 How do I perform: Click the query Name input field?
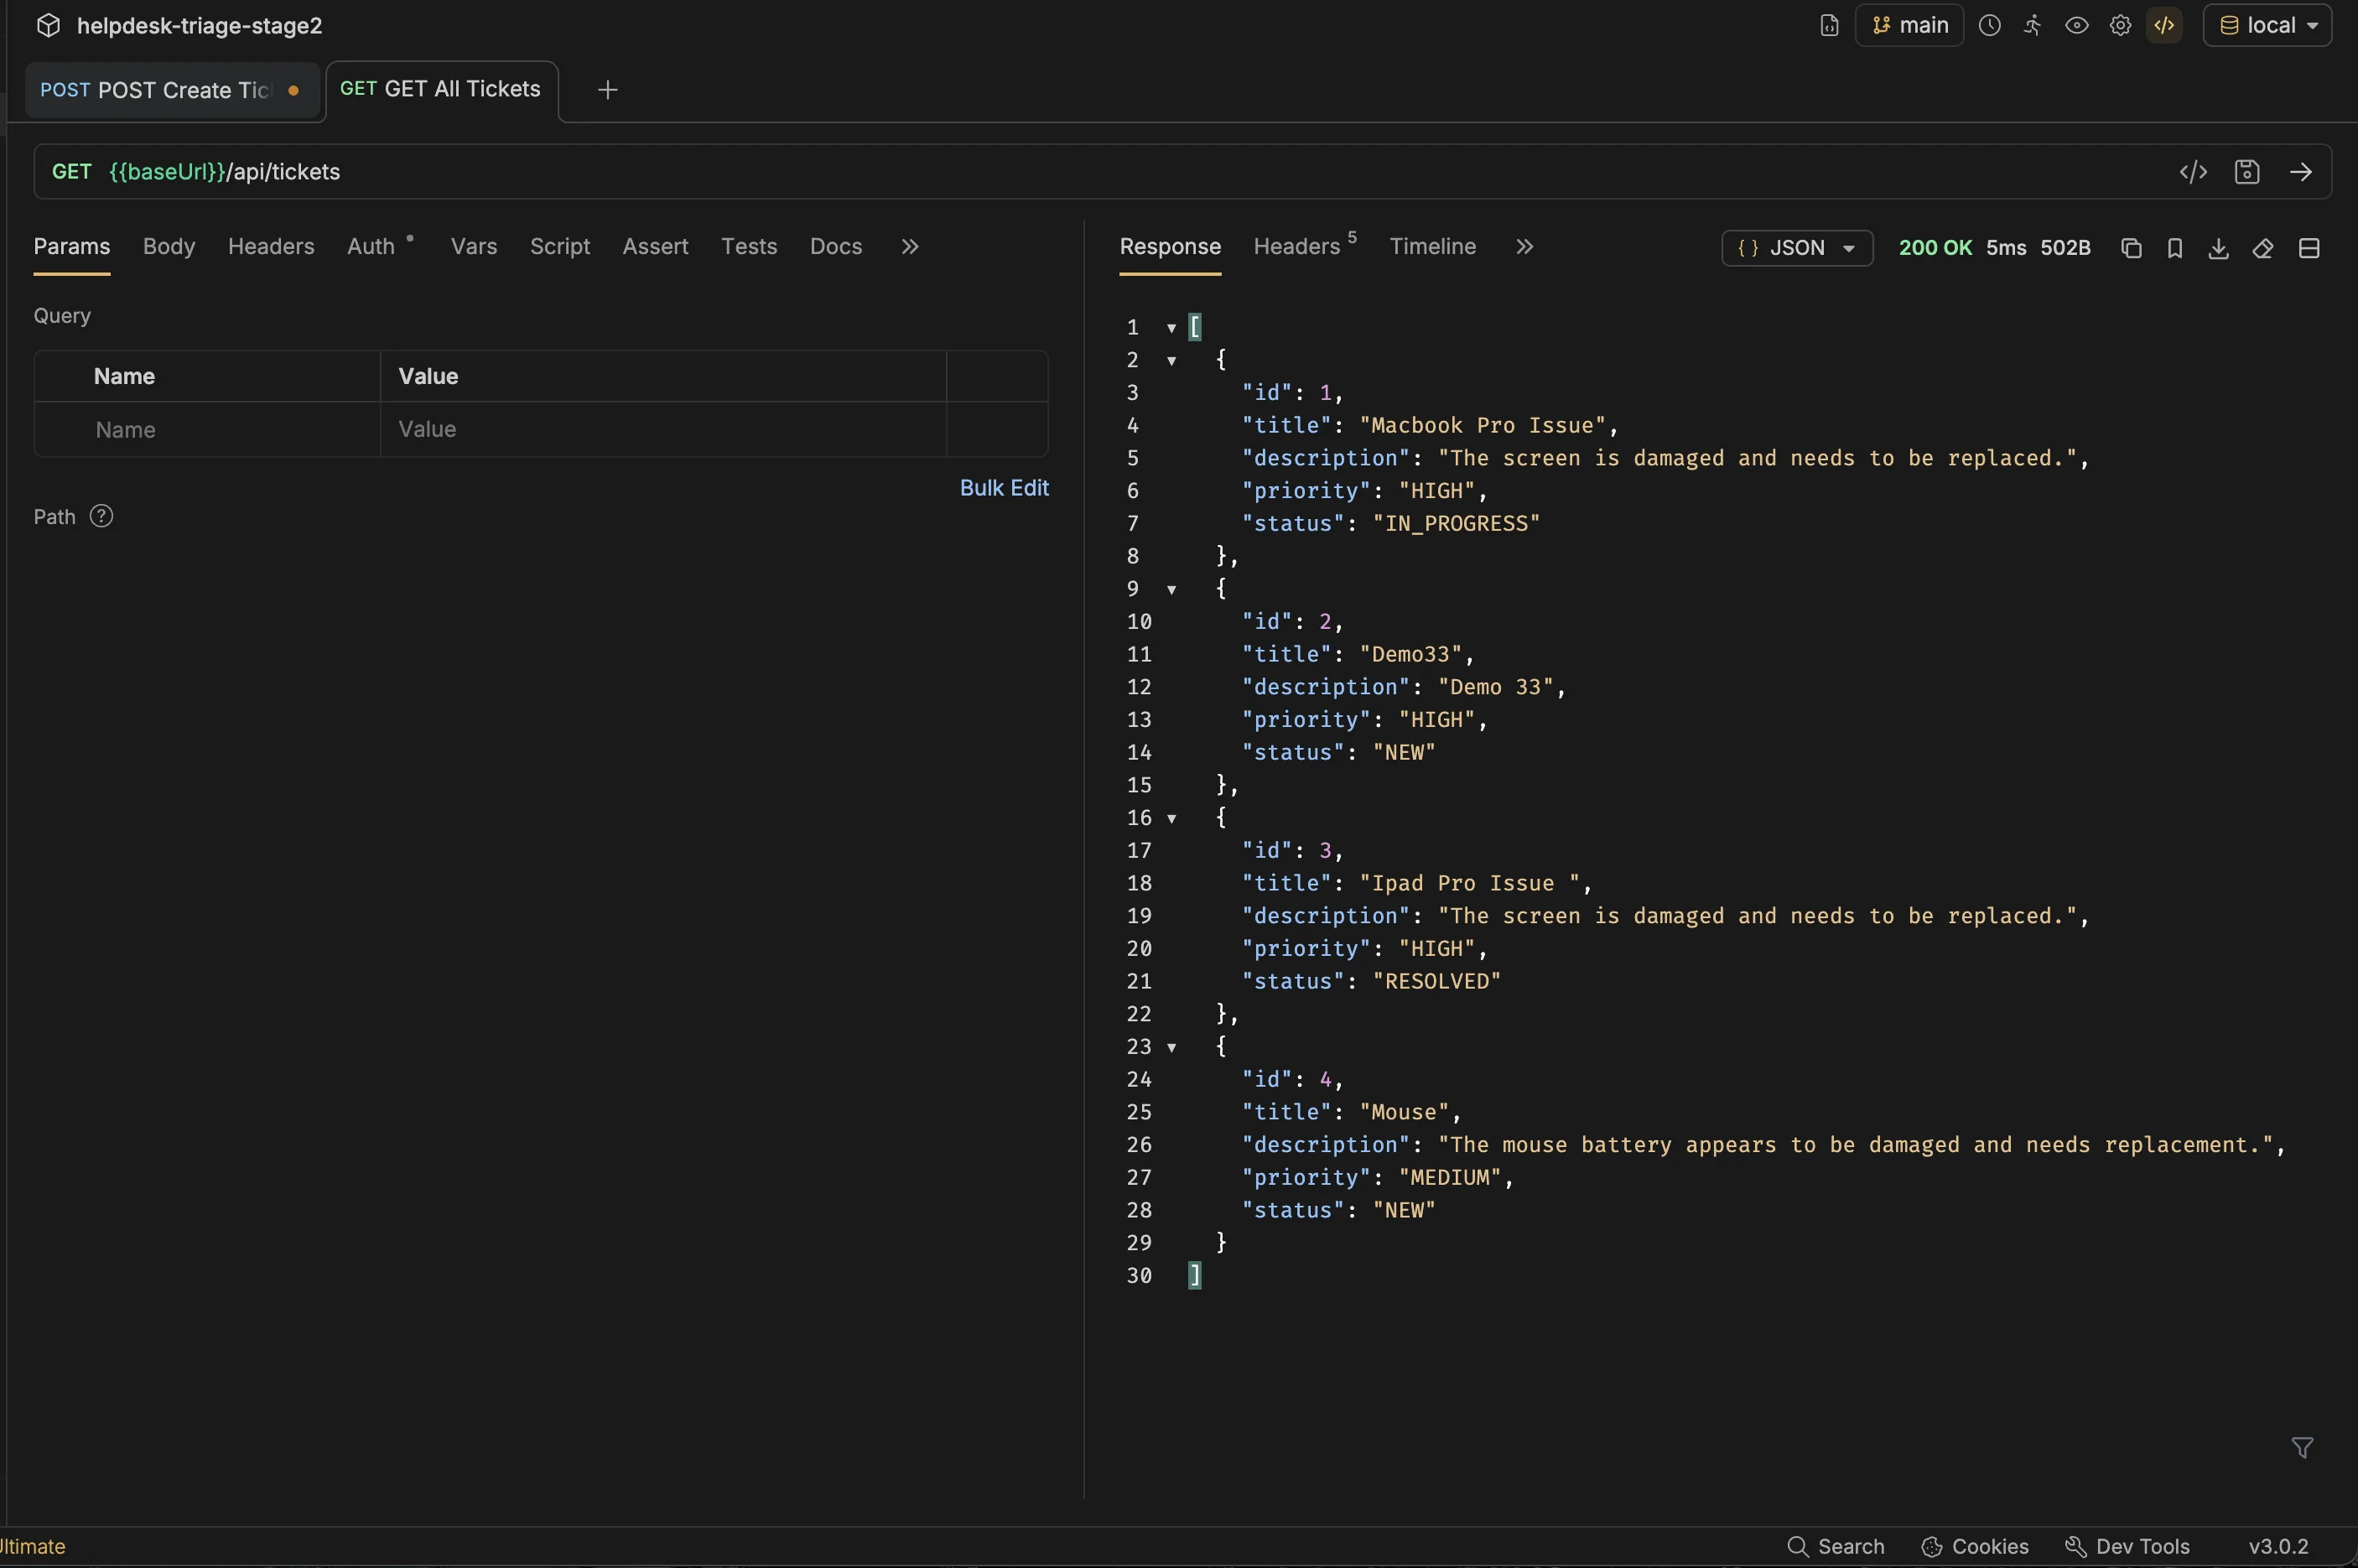[x=208, y=430]
